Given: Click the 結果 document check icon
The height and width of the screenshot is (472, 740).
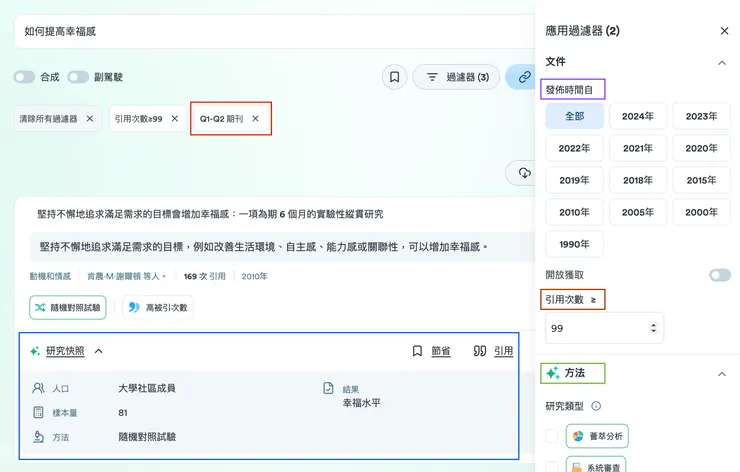Looking at the screenshot, I should click(328, 388).
